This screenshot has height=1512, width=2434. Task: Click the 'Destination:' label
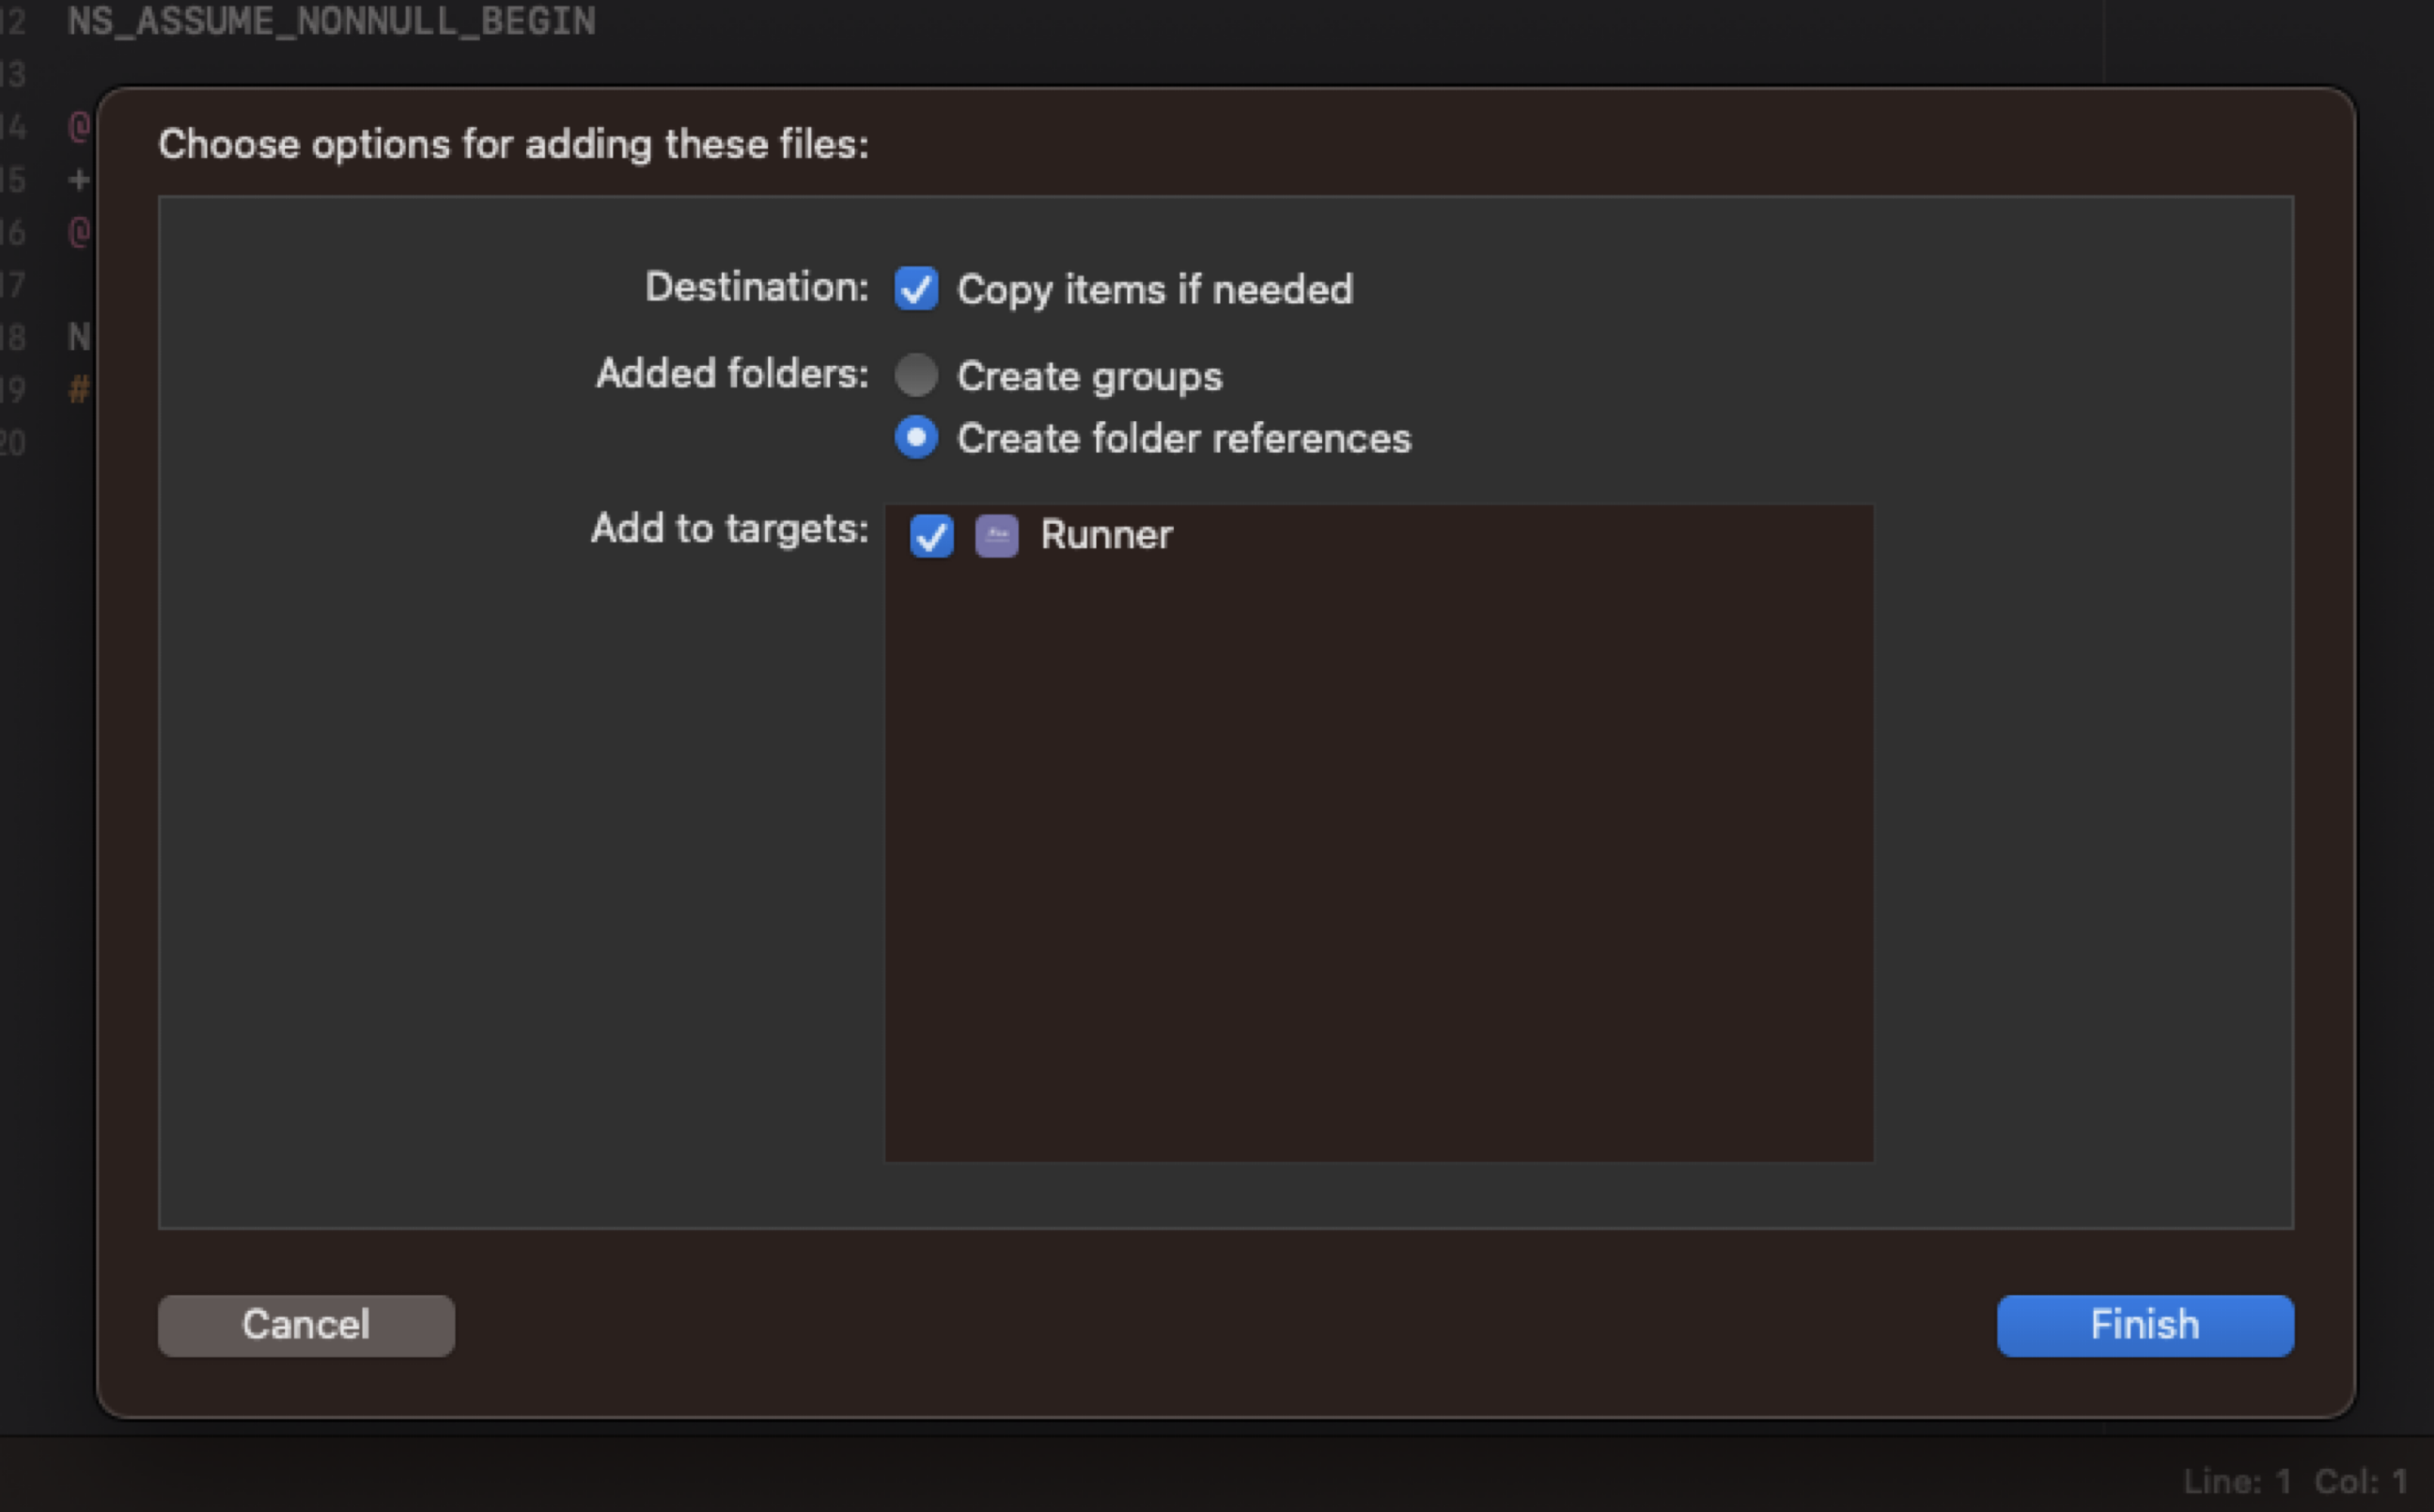click(756, 288)
